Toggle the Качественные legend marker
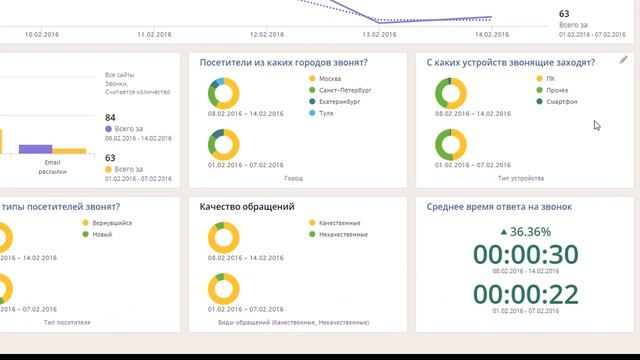Image resolution: width=640 pixels, height=360 pixels. point(312,223)
